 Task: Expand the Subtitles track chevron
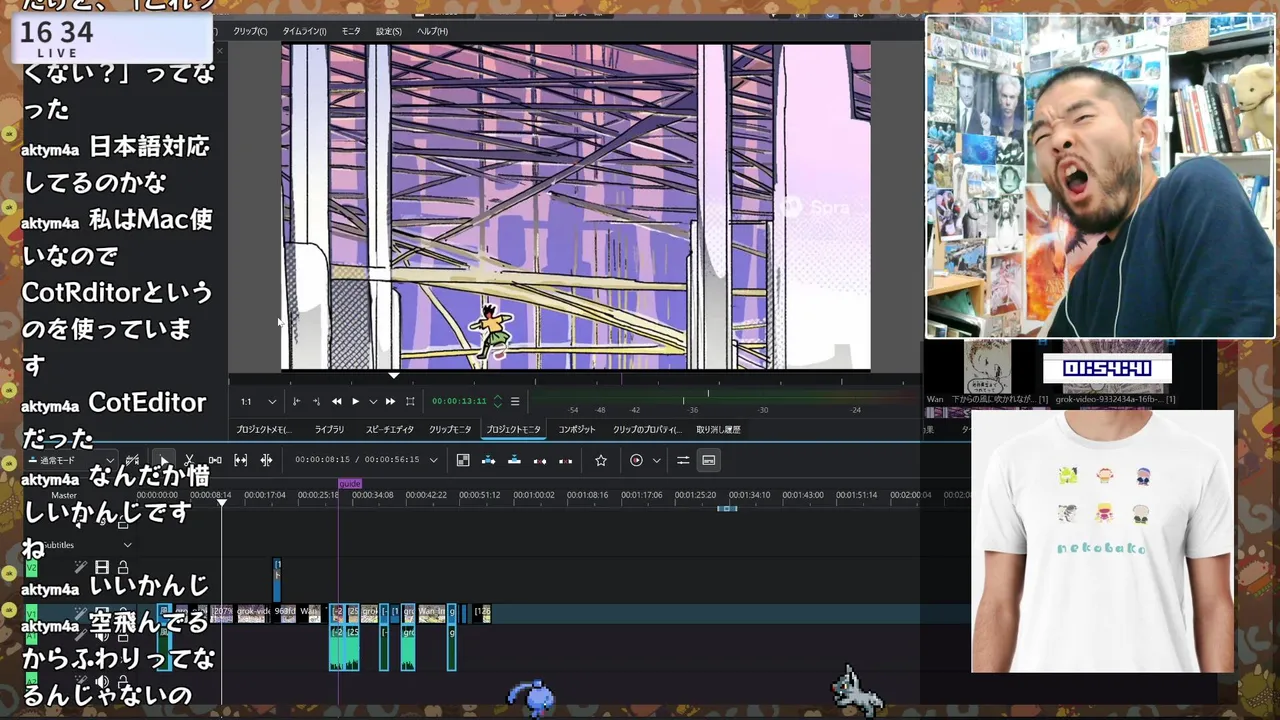point(127,545)
